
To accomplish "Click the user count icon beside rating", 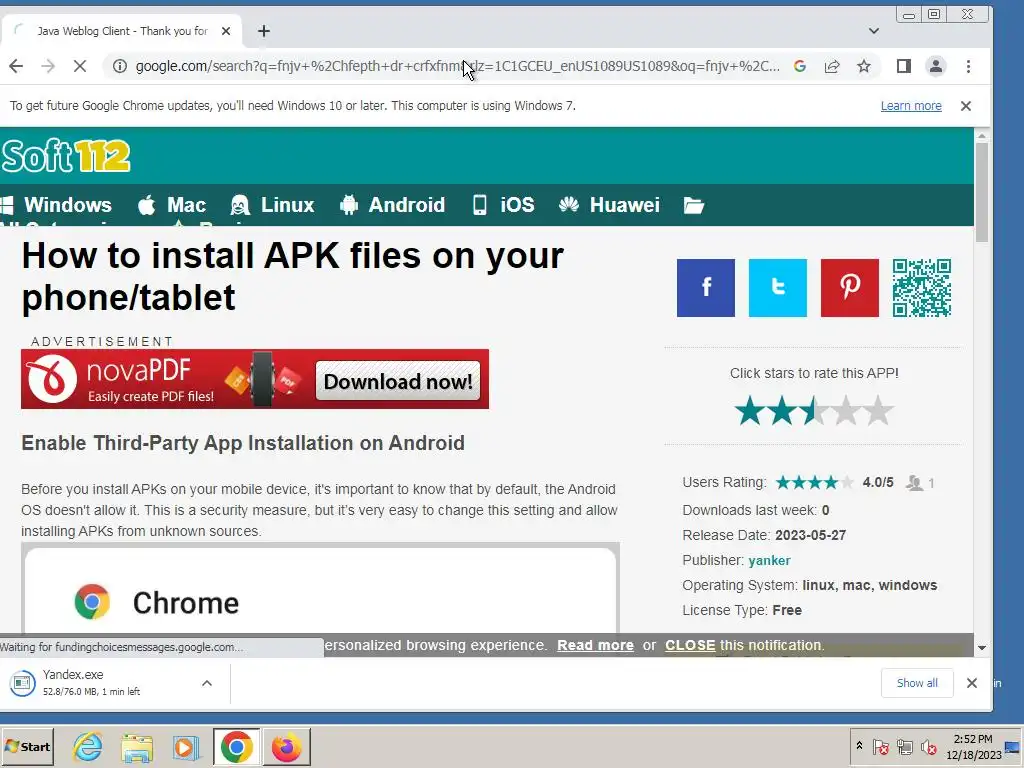I will [915, 483].
